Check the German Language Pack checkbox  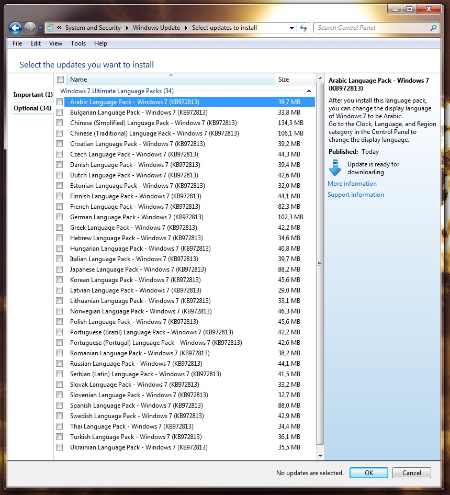60,217
